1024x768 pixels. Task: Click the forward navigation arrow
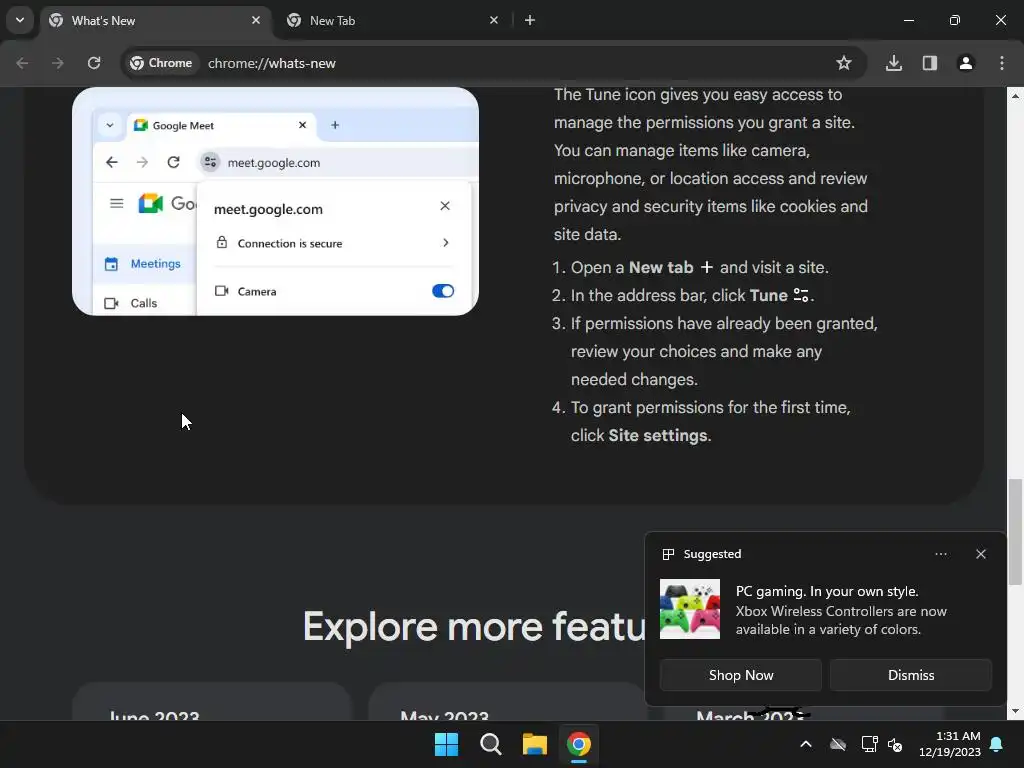tap(58, 63)
